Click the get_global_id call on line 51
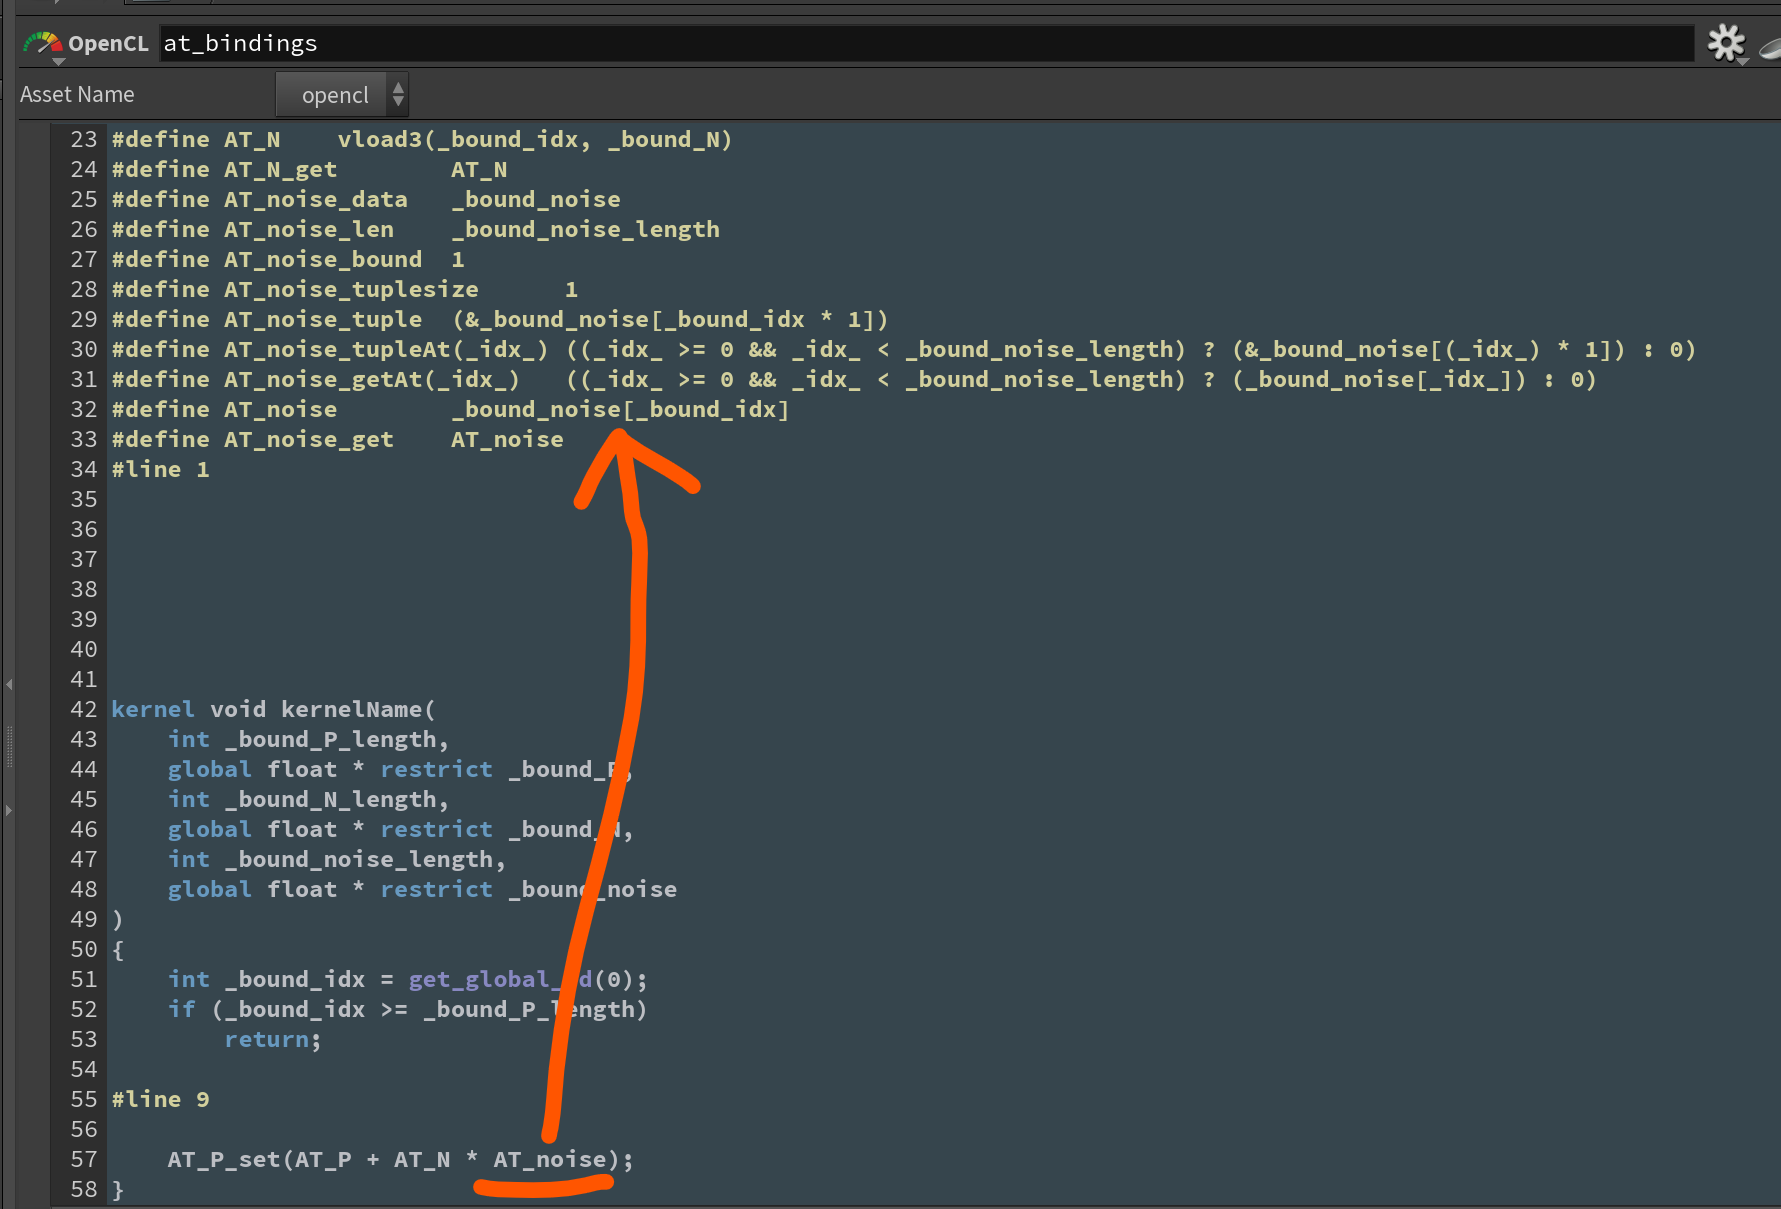 tap(500, 980)
